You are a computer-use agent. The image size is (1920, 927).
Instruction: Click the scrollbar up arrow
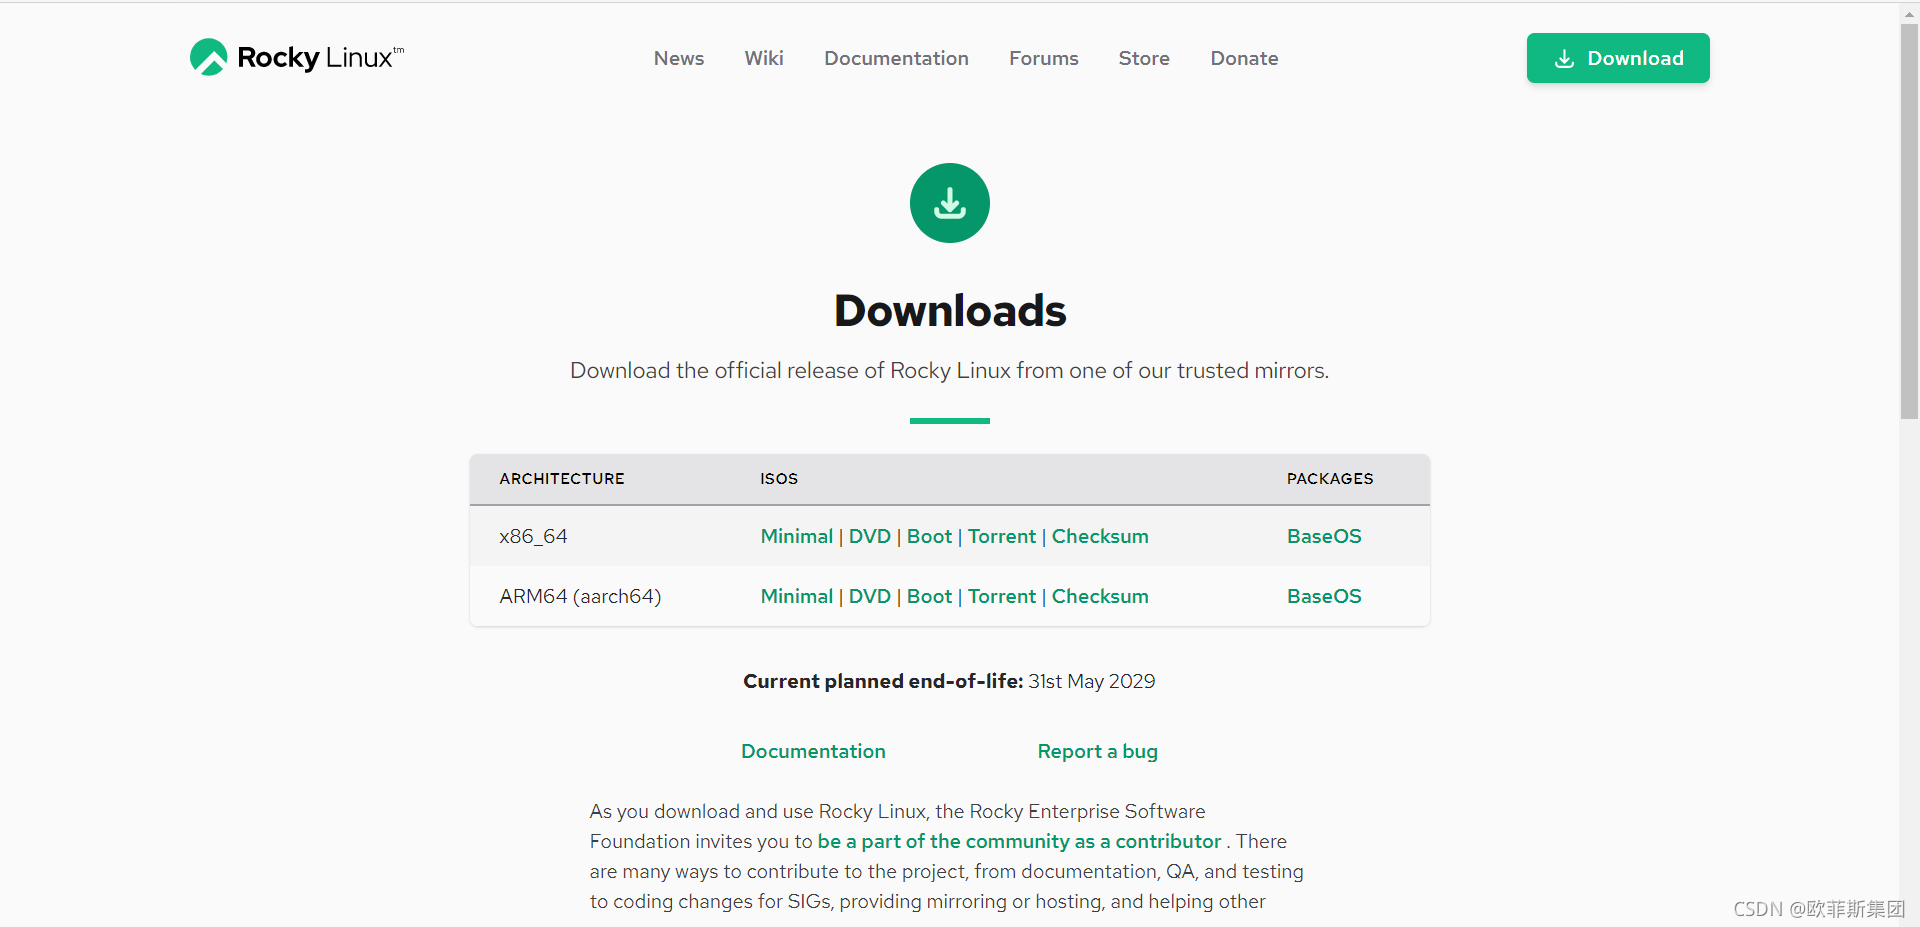point(1909,13)
